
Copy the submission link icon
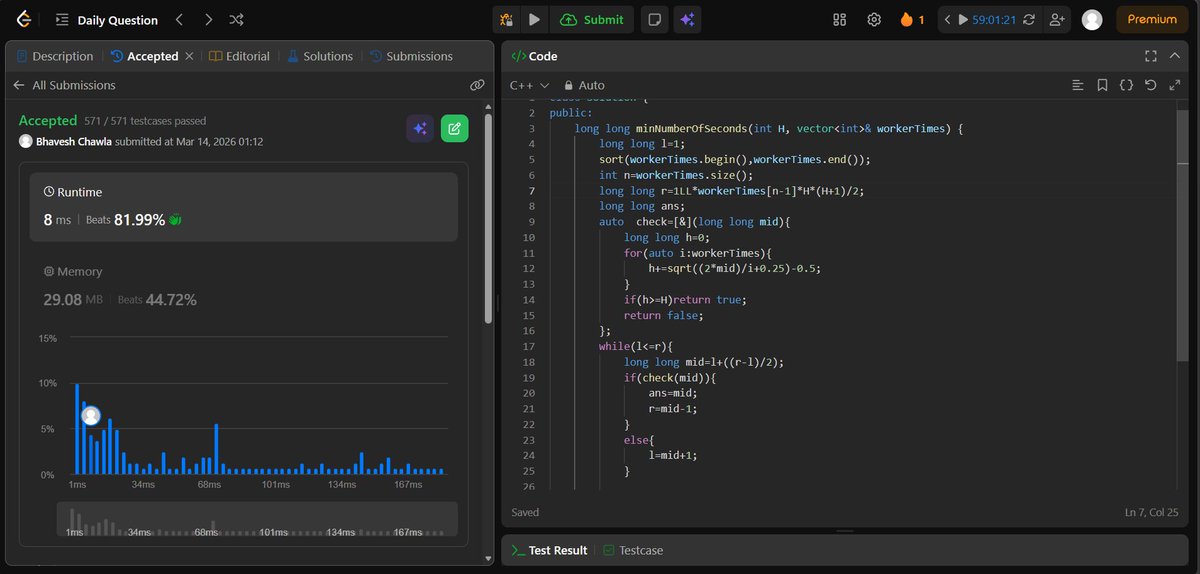tap(477, 85)
